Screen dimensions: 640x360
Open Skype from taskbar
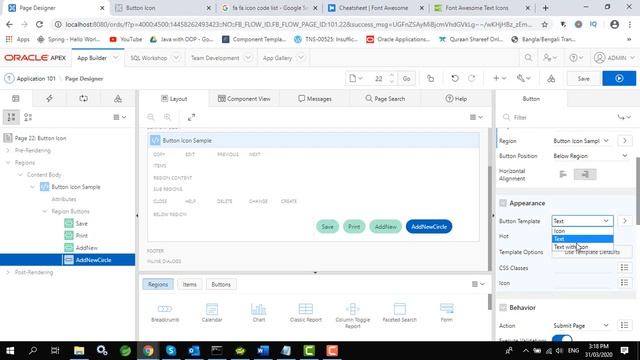tap(171, 350)
